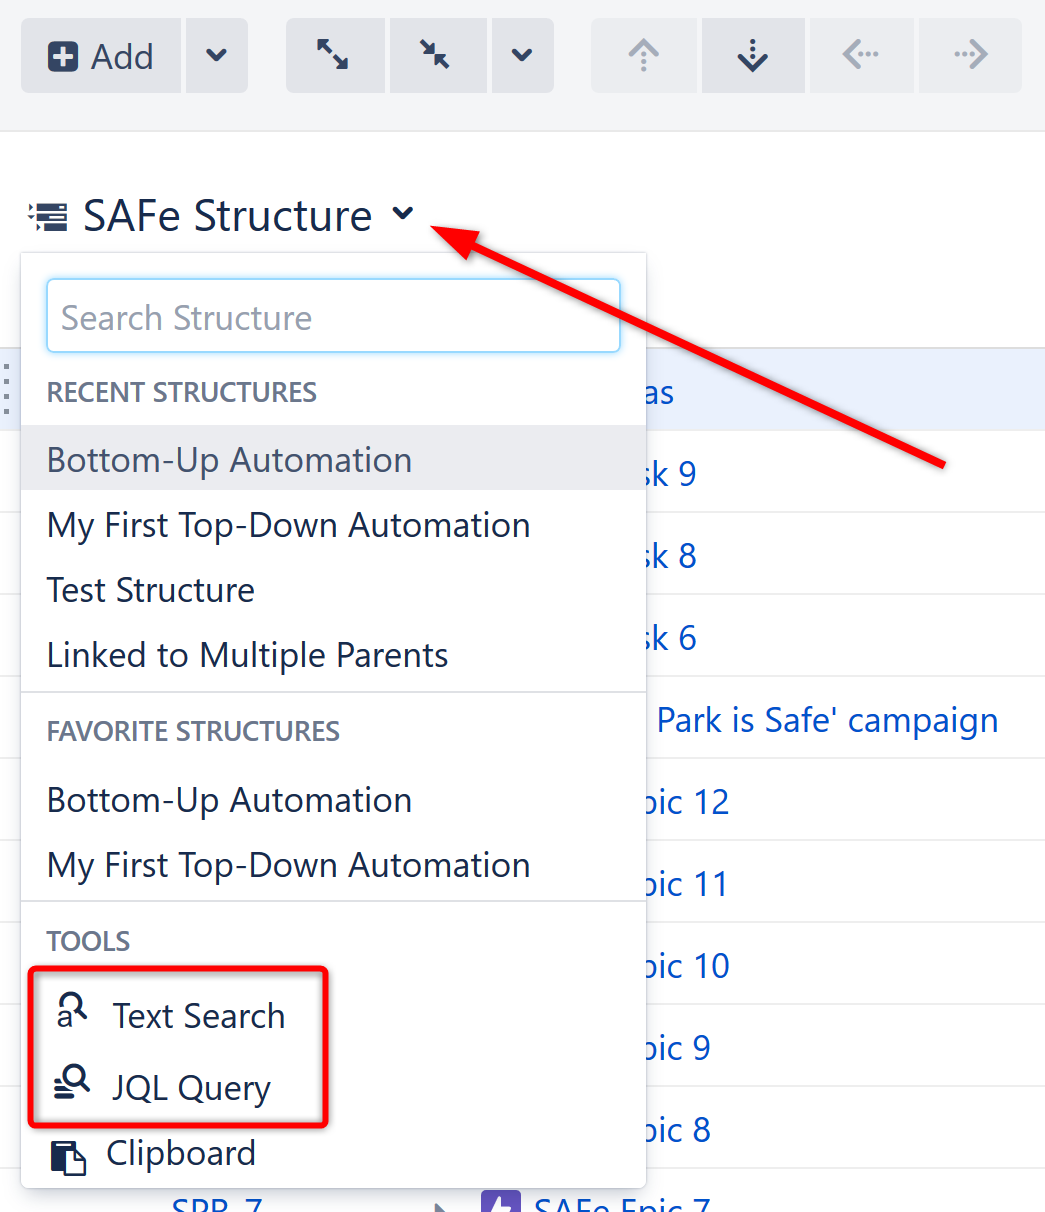
Task: Open the SAFe Structure name dropdown
Action: [x=402, y=213]
